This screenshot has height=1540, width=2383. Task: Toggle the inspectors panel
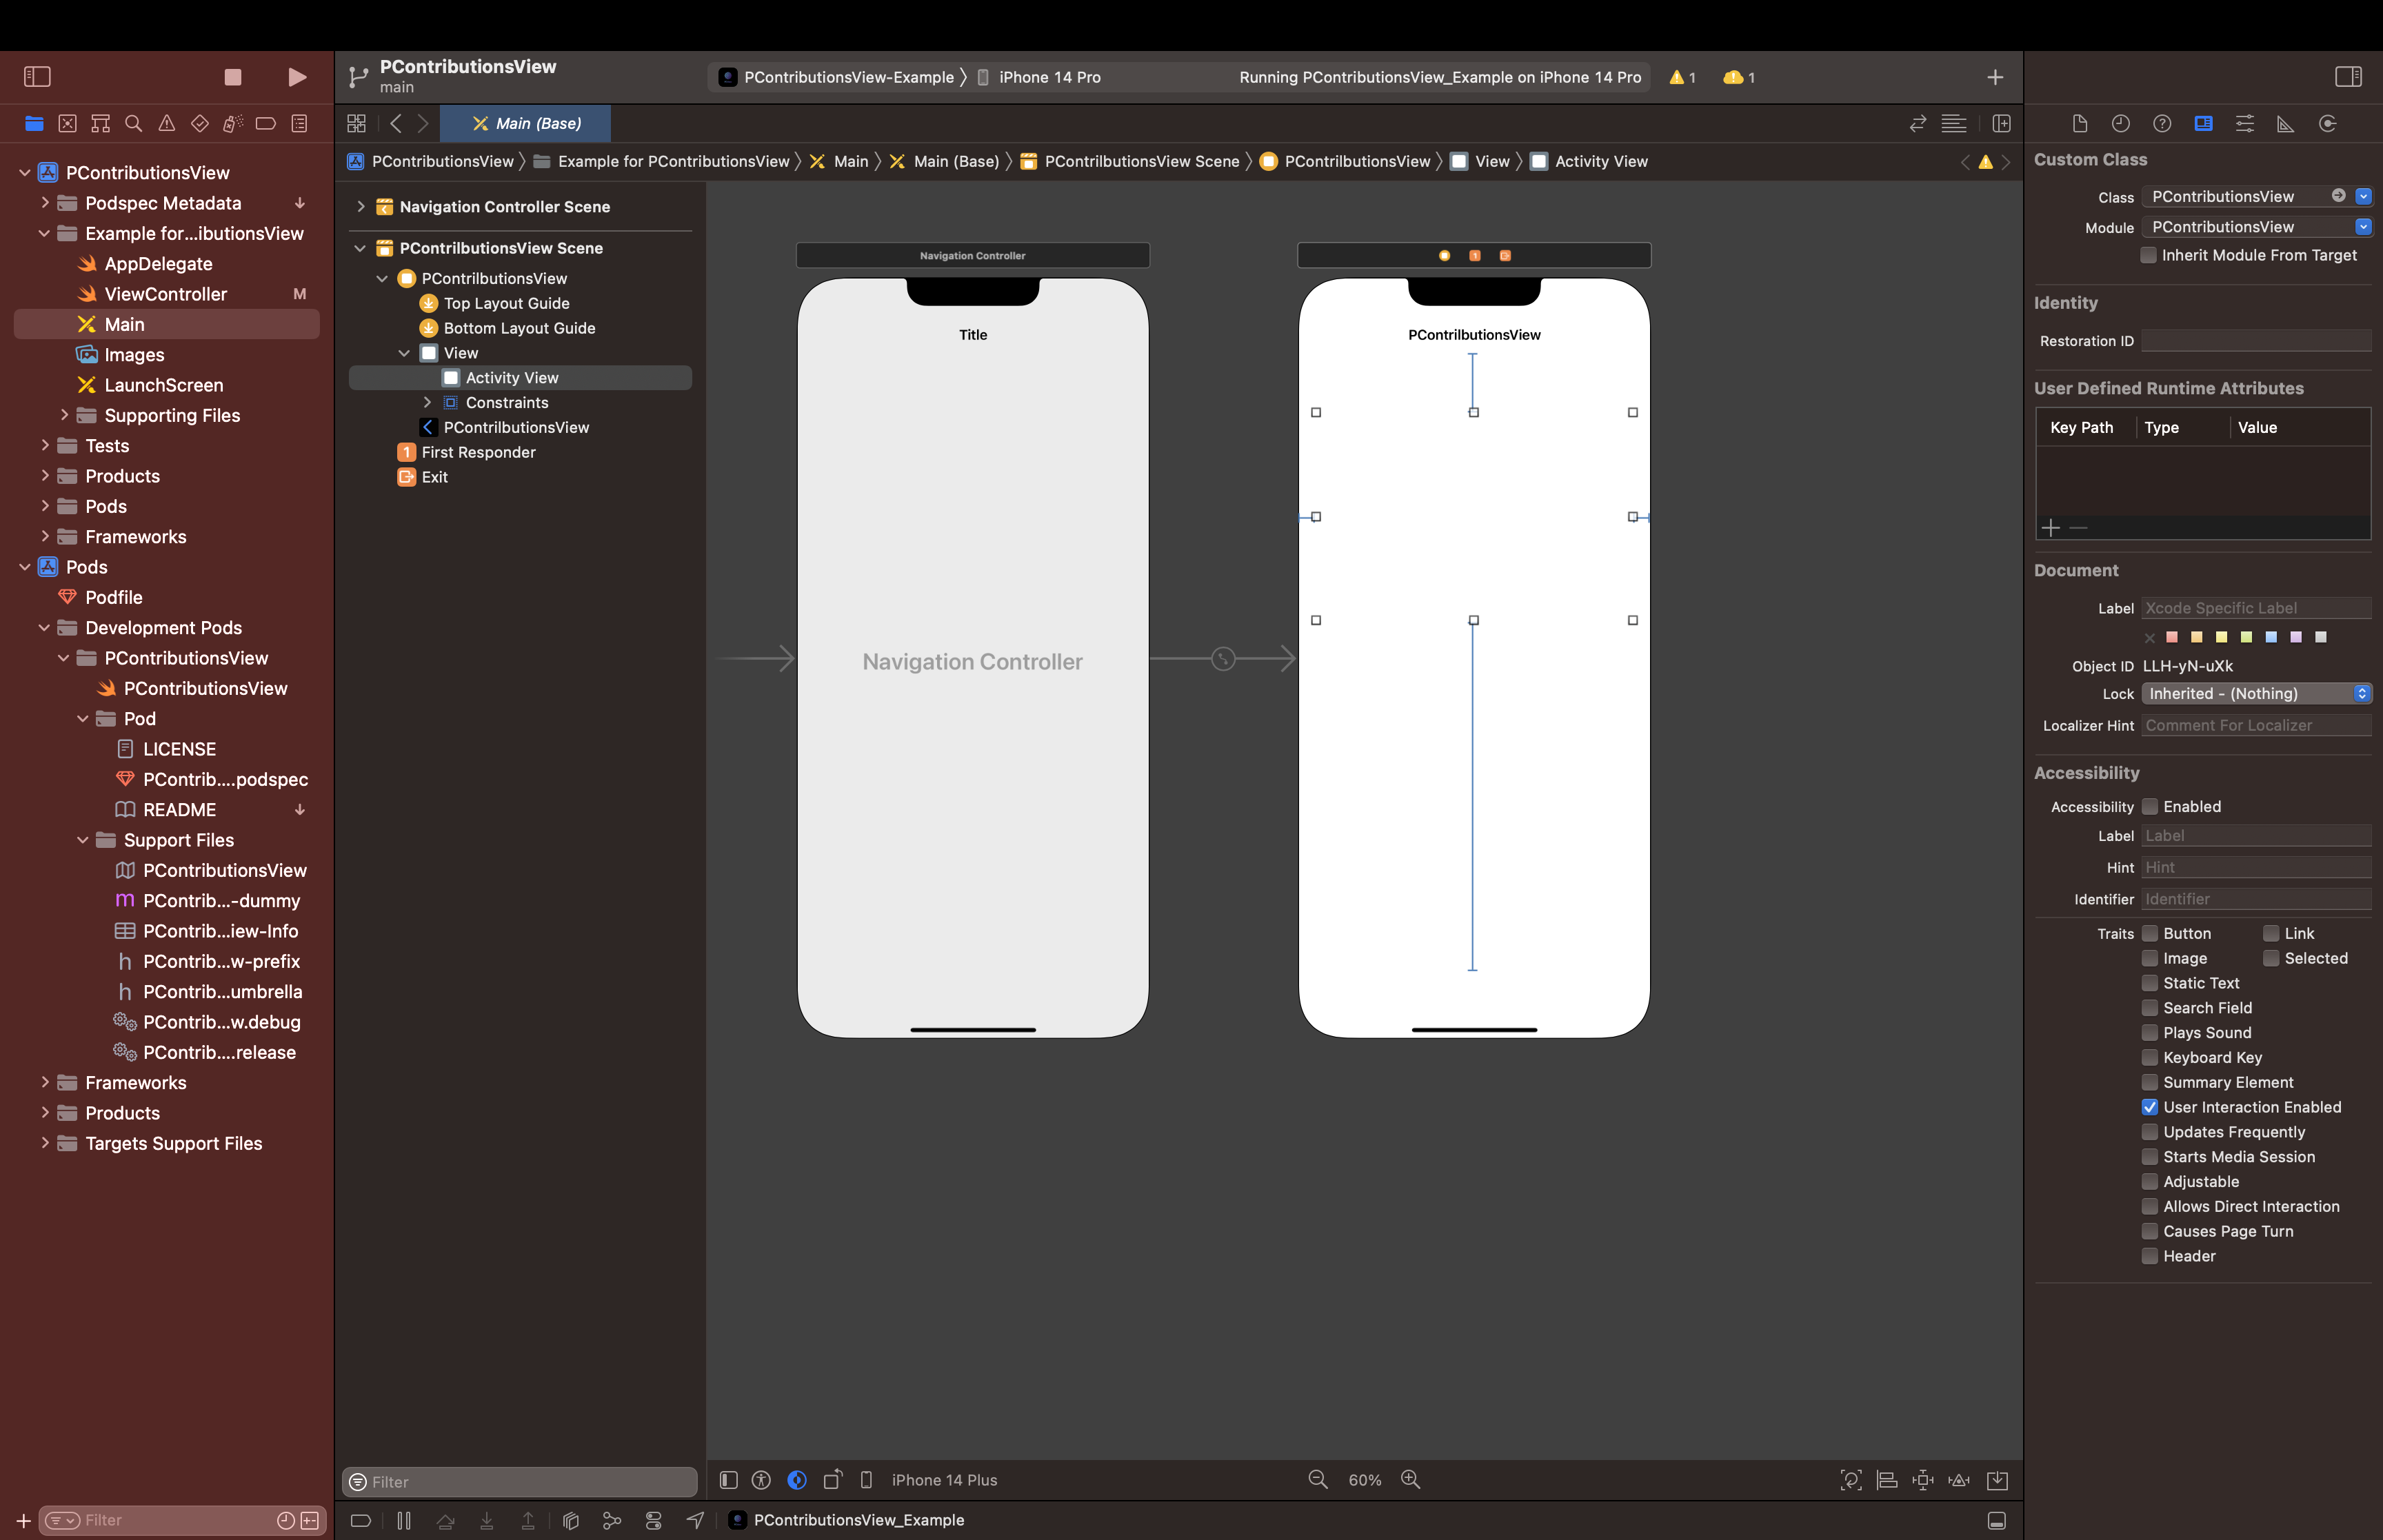(x=2348, y=77)
